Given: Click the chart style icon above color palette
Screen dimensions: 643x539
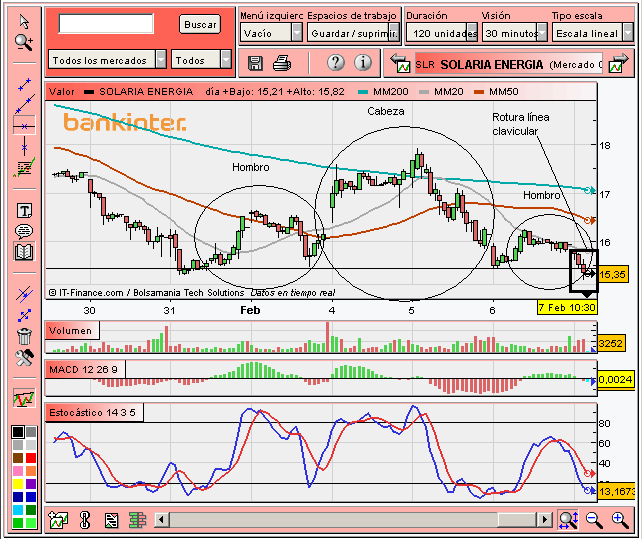Looking at the screenshot, I should (24, 398).
